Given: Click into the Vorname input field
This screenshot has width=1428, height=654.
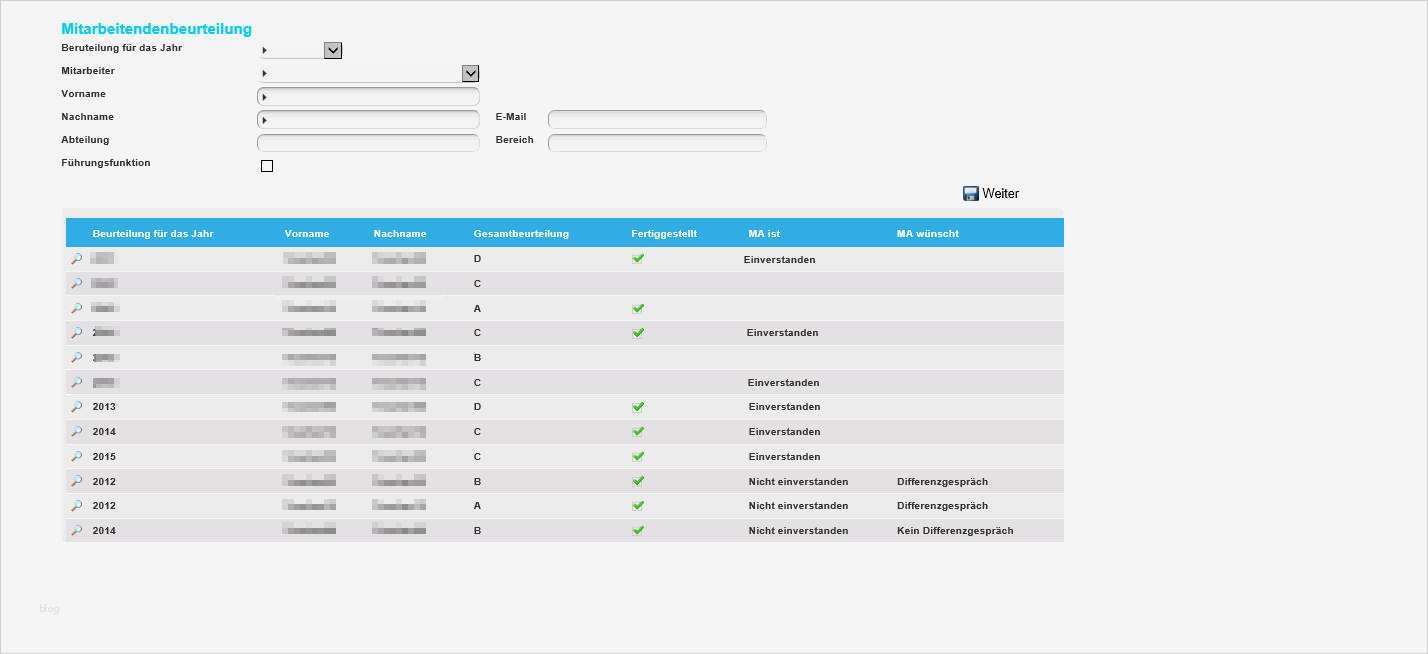Looking at the screenshot, I should click(368, 97).
